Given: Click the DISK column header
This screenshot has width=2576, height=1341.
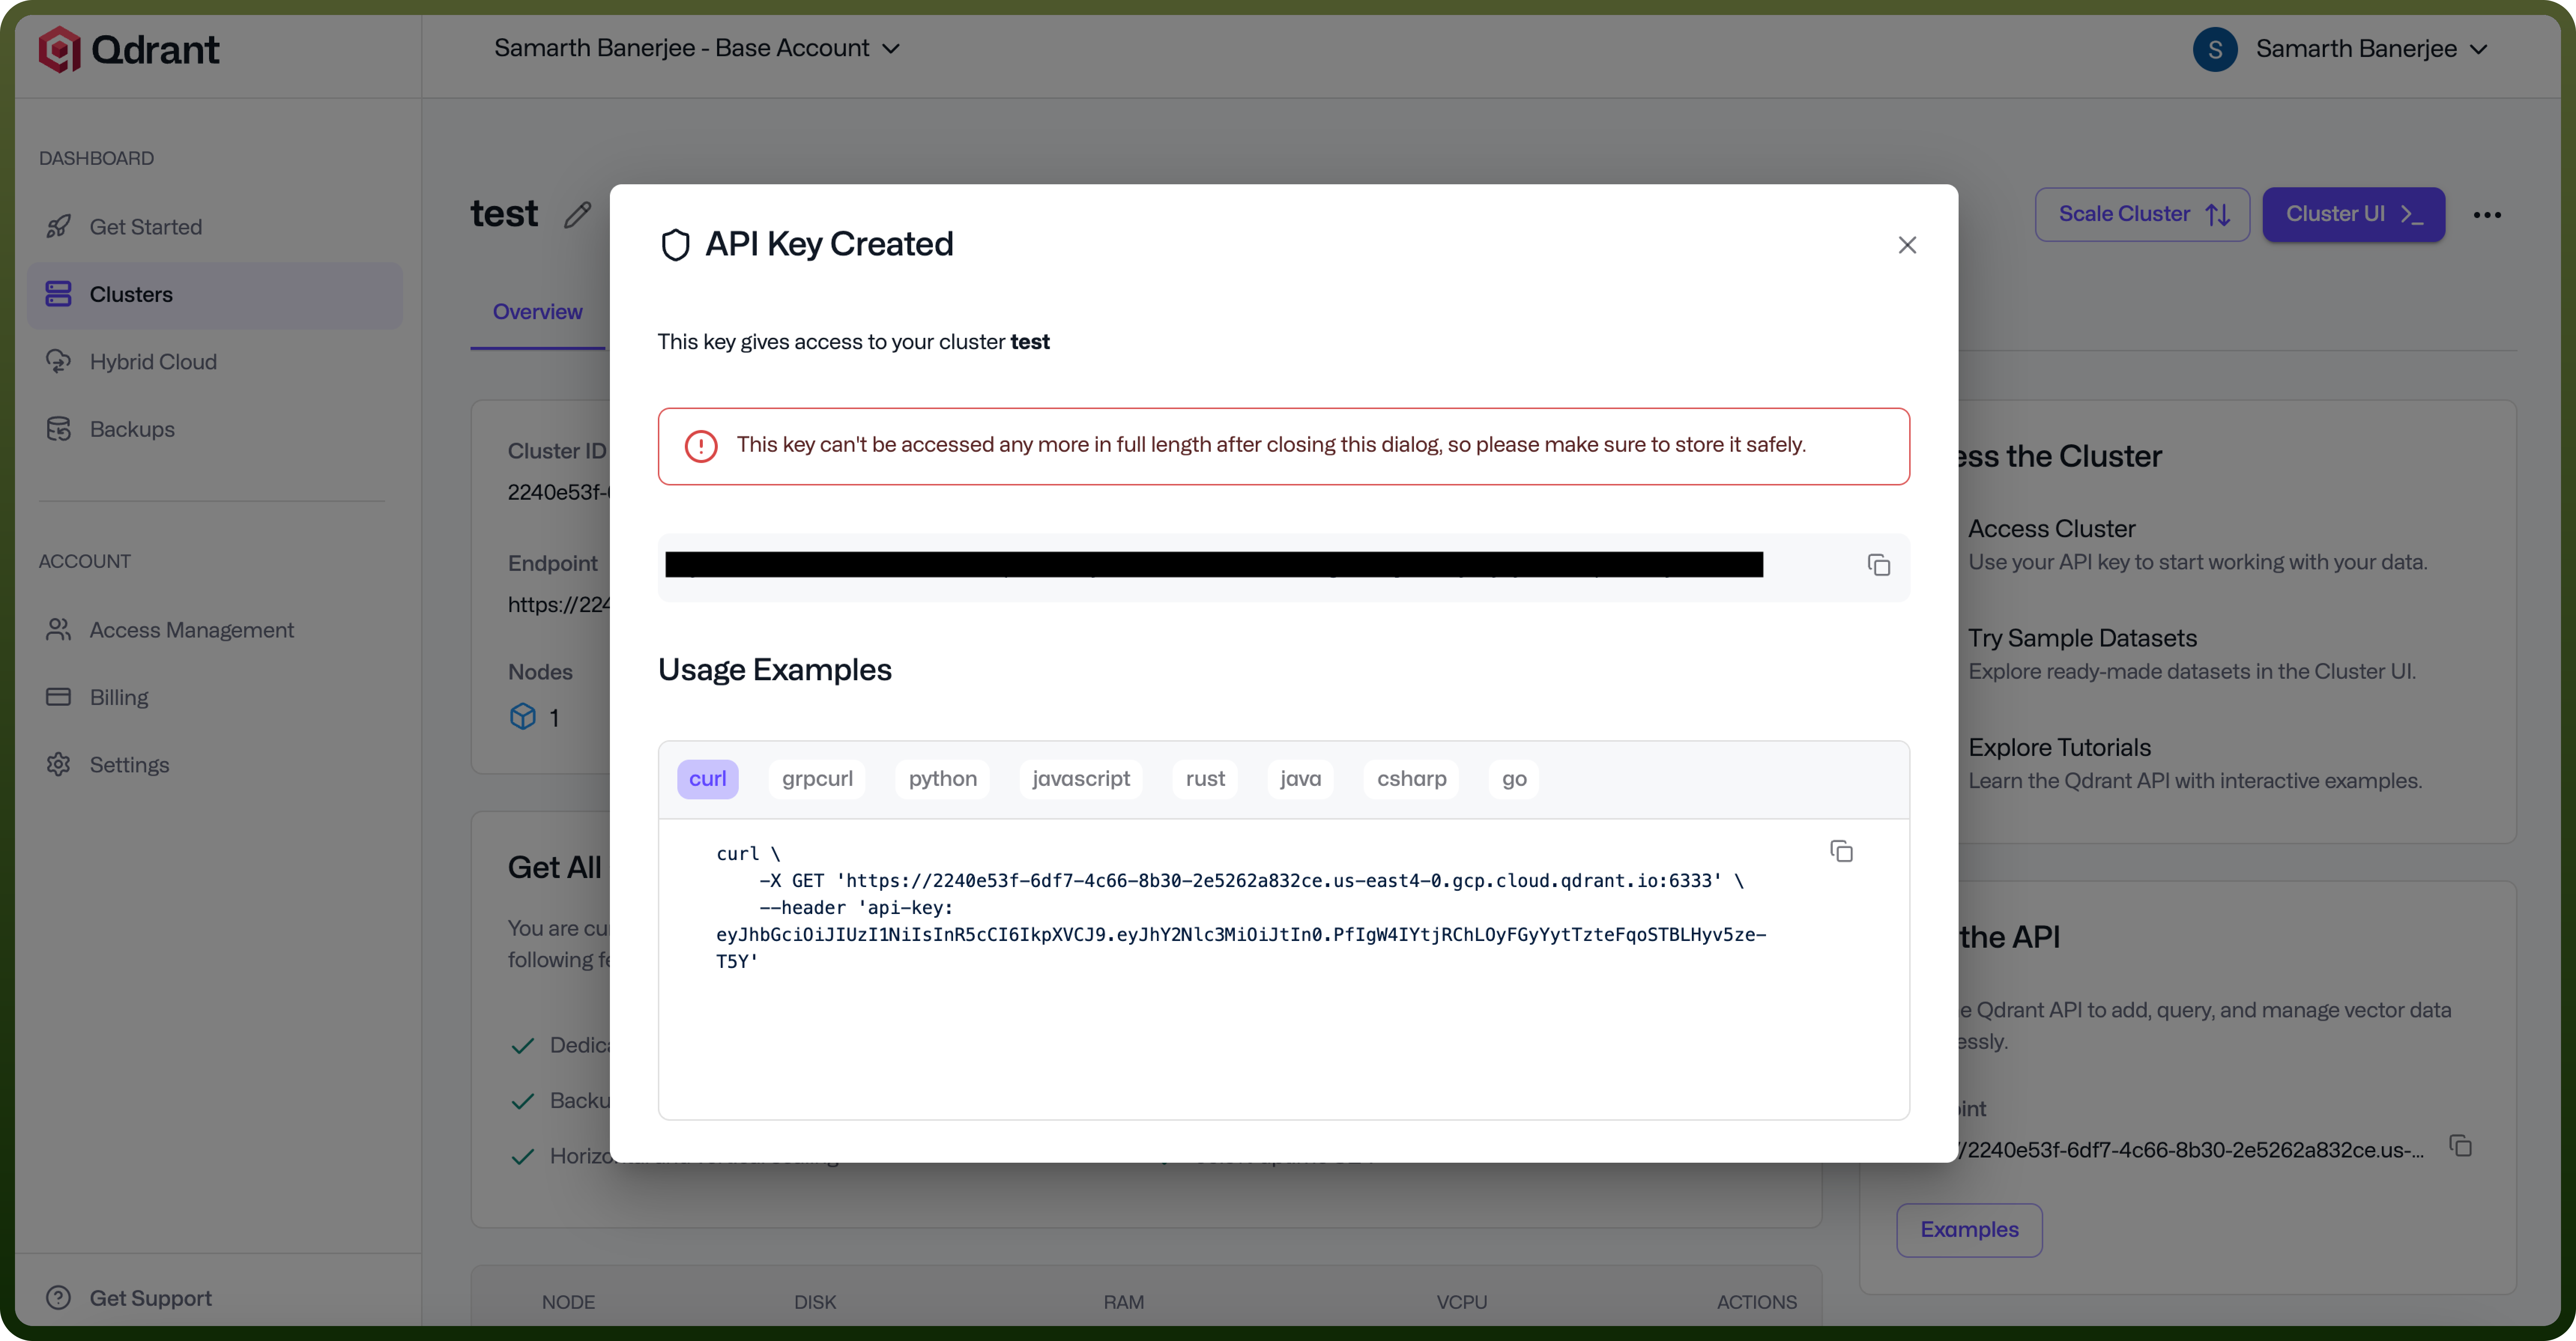Looking at the screenshot, I should (x=815, y=1302).
